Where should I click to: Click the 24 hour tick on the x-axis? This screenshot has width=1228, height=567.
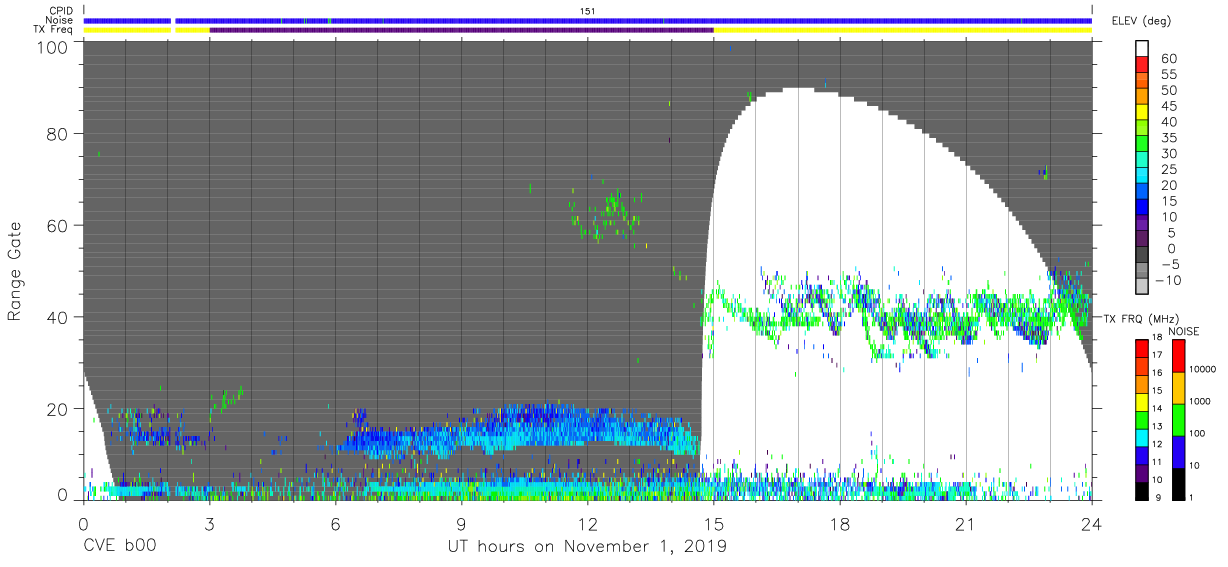(1092, 523)
